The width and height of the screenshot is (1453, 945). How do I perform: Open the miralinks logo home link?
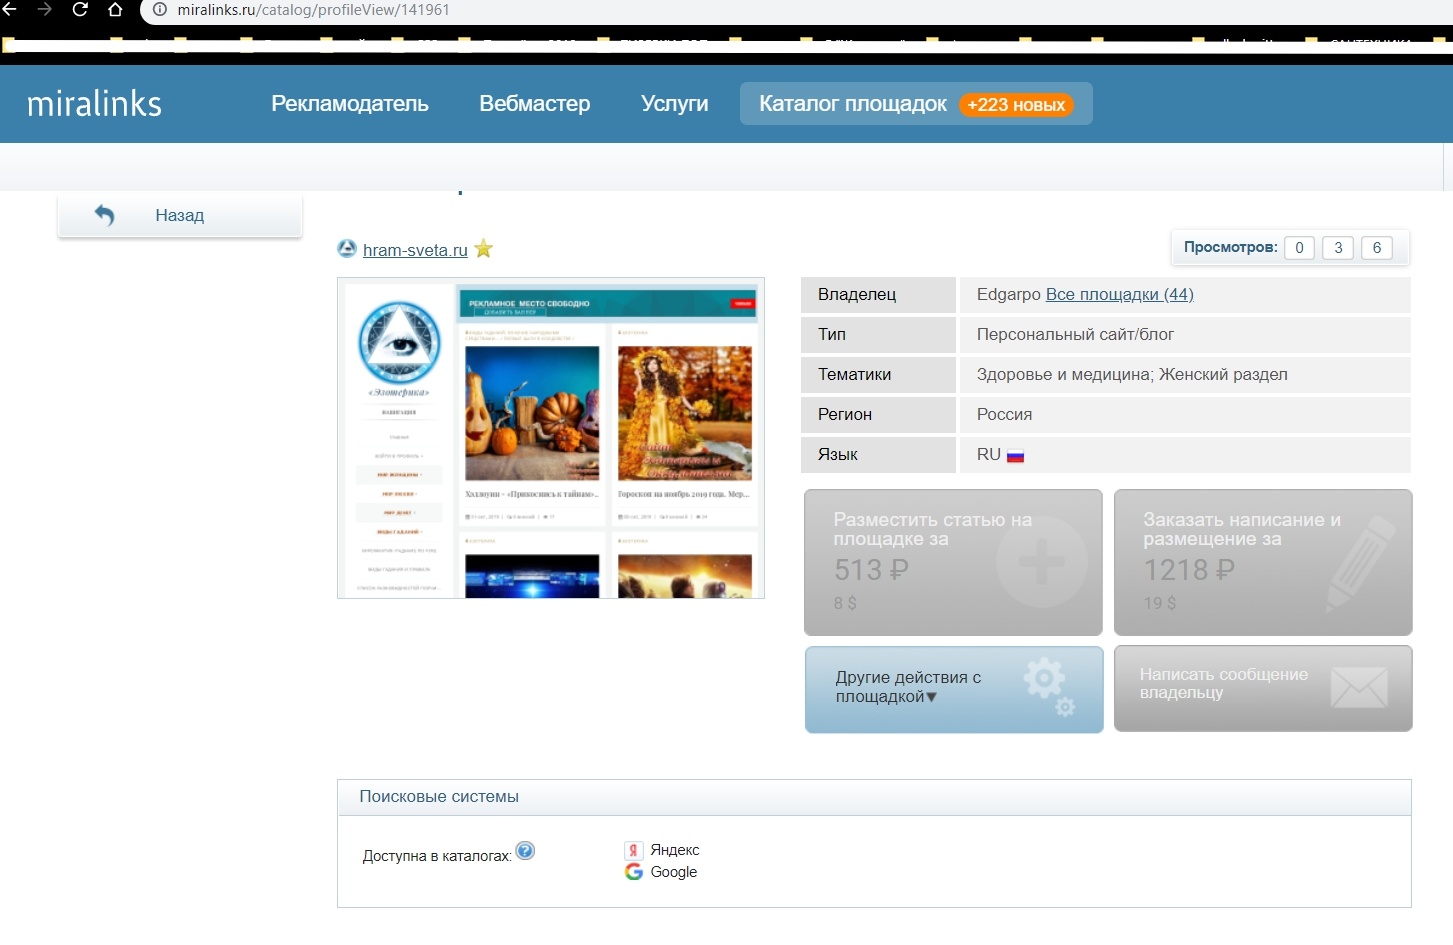tap(94, 103)
